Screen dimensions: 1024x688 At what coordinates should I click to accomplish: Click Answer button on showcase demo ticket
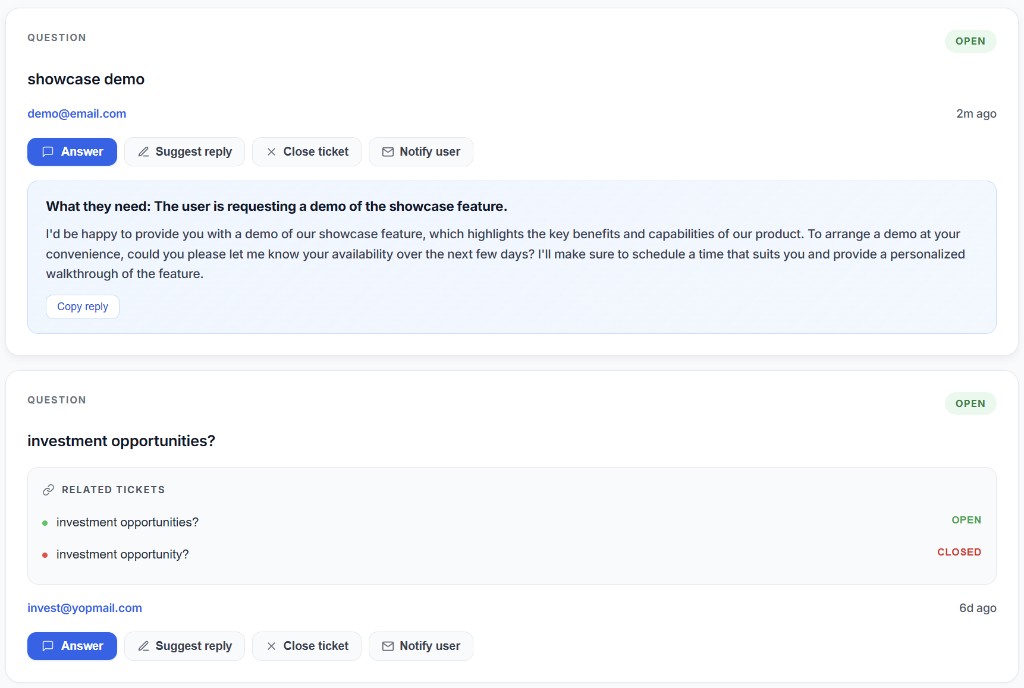coord(72,152)
